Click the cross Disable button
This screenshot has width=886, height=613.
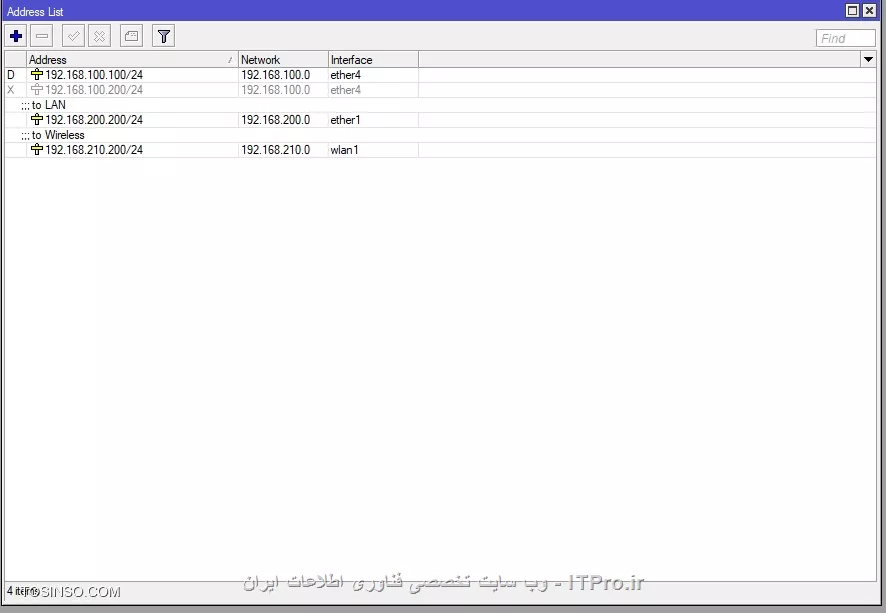(x=99, y=37)
